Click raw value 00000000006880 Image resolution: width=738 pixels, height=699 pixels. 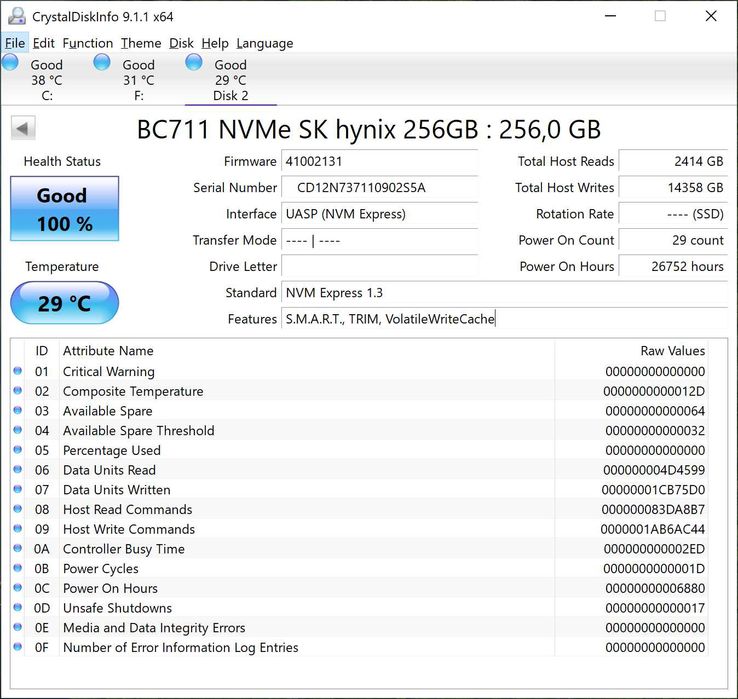pyautogui.click(x=655, y=588)
